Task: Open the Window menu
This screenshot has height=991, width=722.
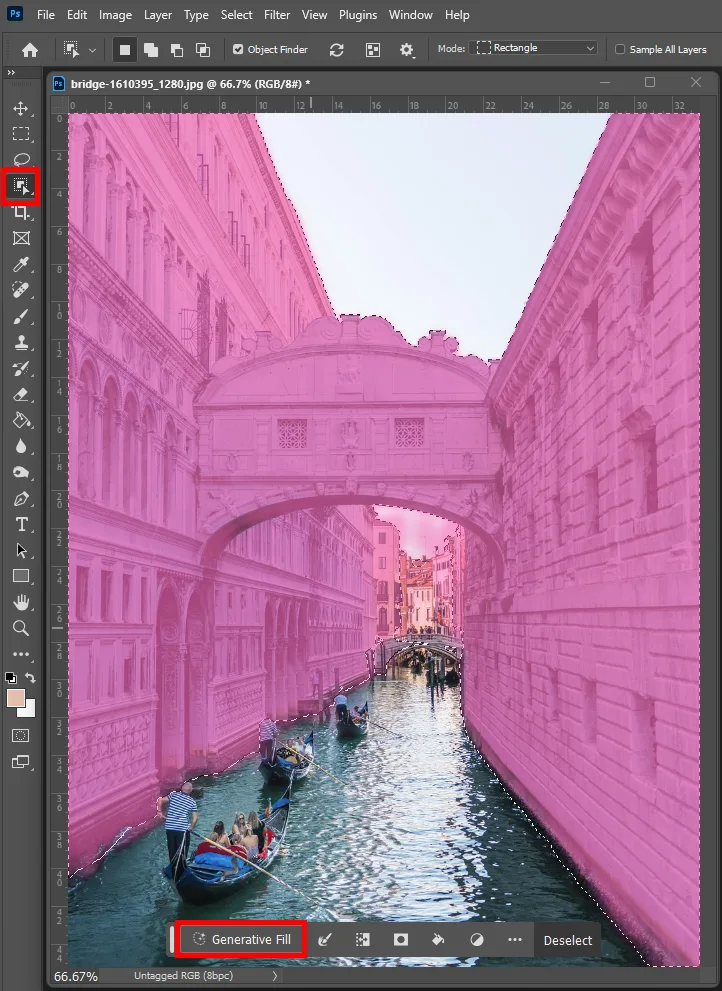Action: [x=411, y=15]
